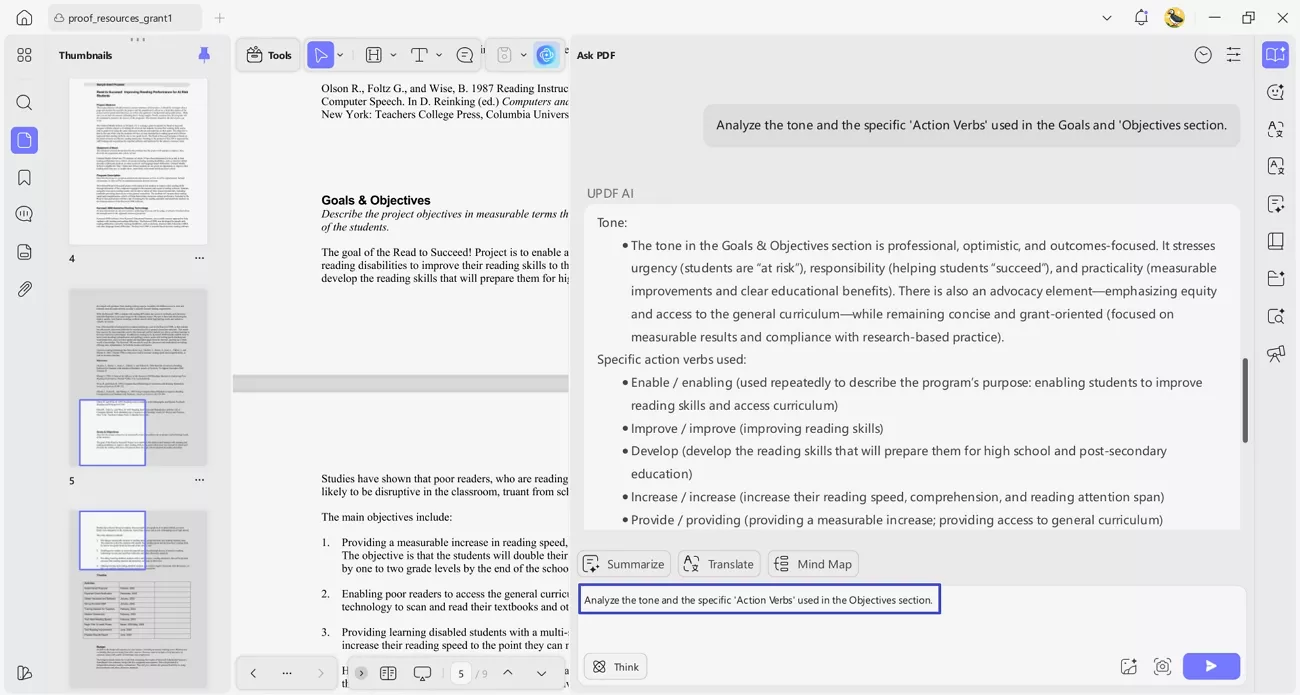This screenshot has width=1300, height=695.
Task: Click the sent question message bubble
Action: pos(971,125)
